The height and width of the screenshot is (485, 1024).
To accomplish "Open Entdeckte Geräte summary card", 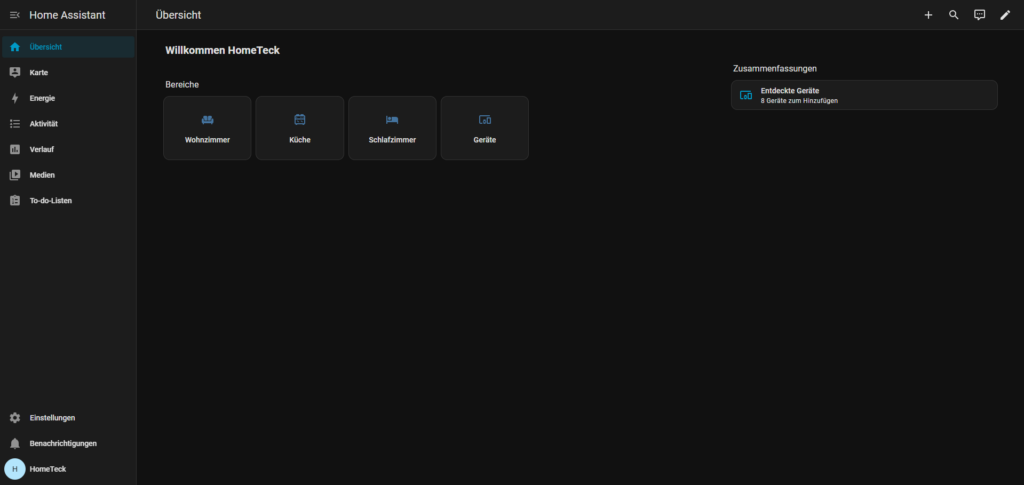I will (864, 95).
